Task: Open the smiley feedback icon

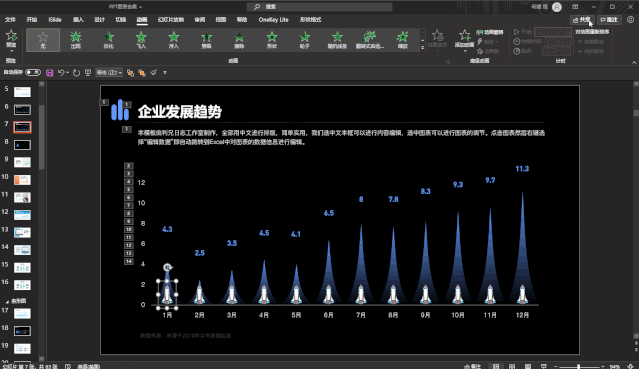Action: [x=630, y=20]
